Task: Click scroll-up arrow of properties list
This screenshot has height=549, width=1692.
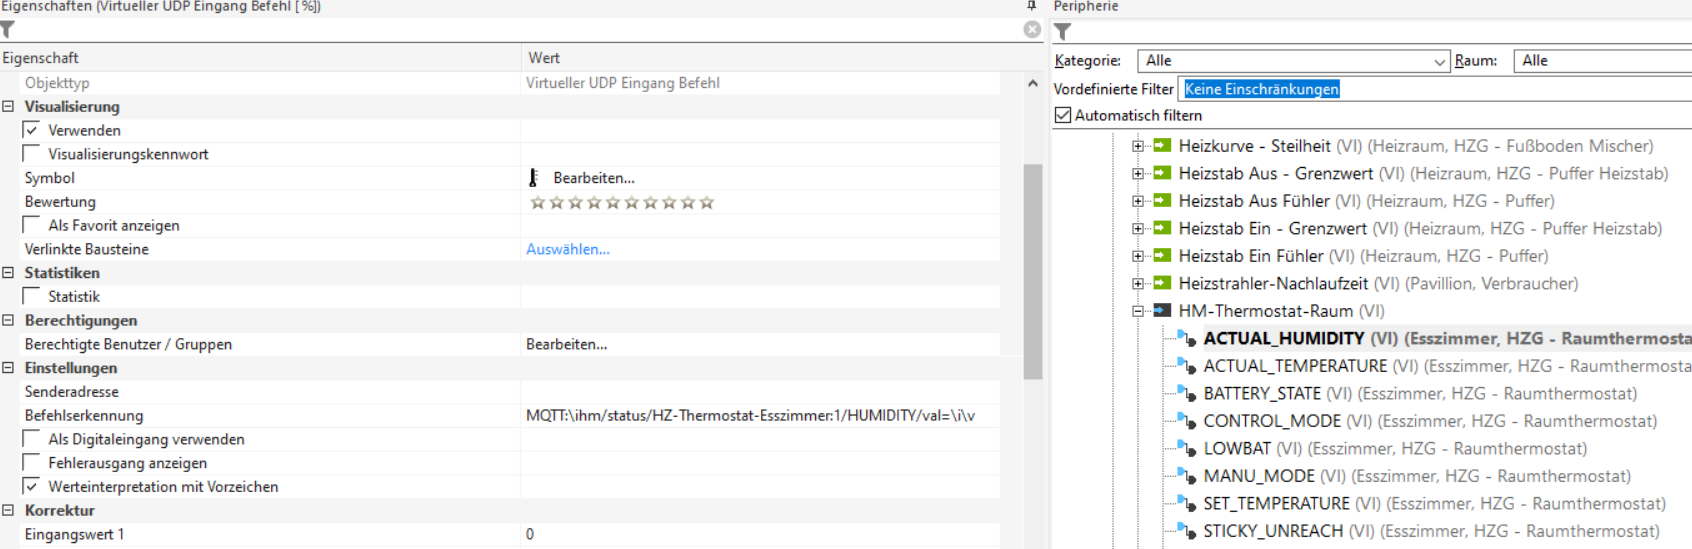Action: (1033, 83)
